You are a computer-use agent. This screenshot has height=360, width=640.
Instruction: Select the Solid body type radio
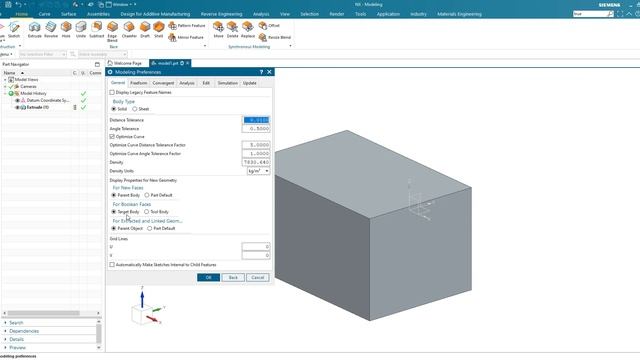[114, 109]
